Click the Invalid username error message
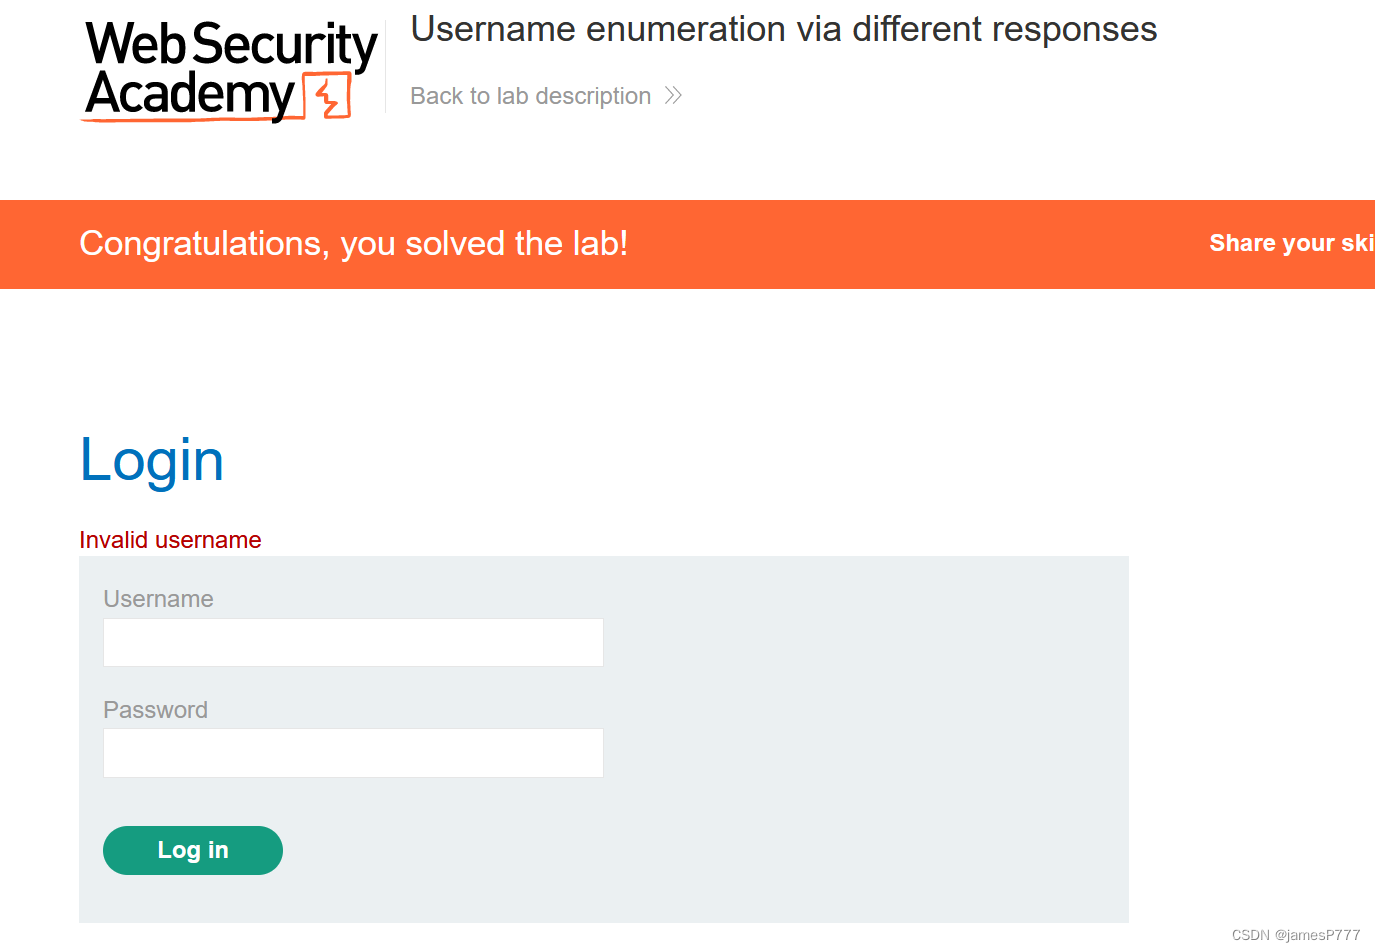Screen dimensions: 1375x952 [170, 539]
